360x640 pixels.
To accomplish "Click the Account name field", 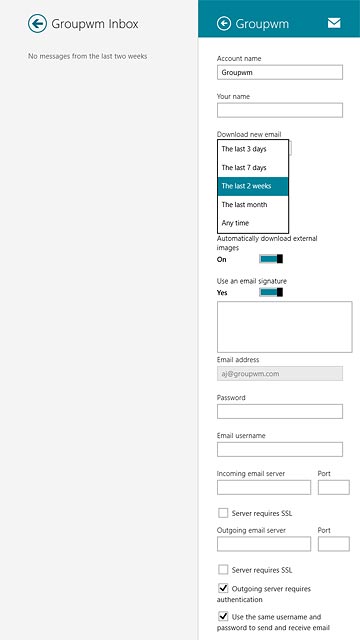I will 280,72.
